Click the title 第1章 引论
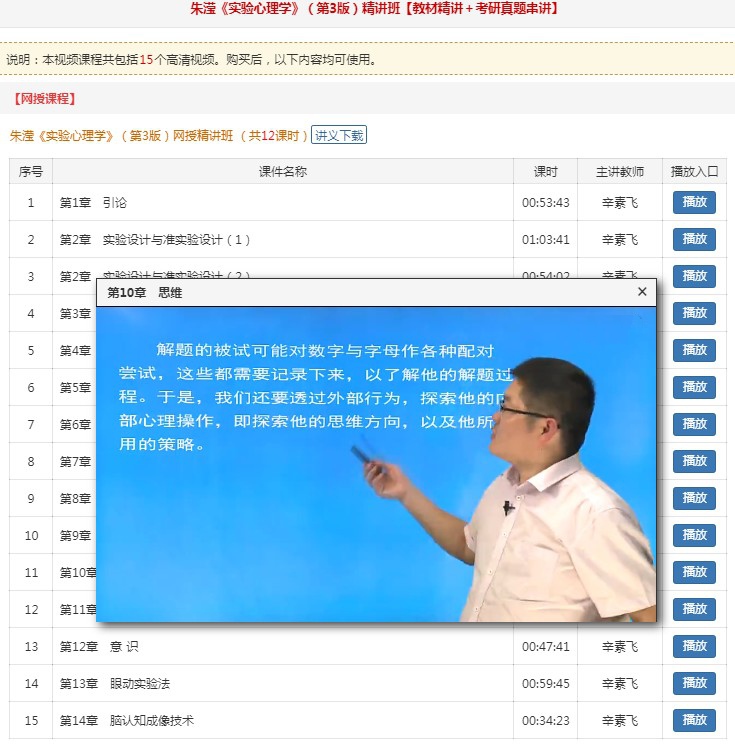Screen dimensions: 735x752 (93, 202)
